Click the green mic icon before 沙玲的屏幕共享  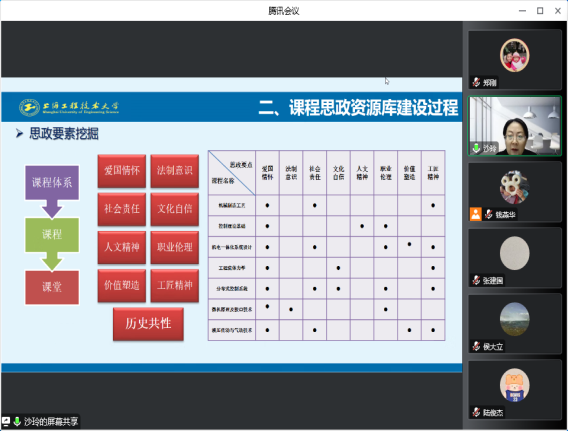click(17, 421)
